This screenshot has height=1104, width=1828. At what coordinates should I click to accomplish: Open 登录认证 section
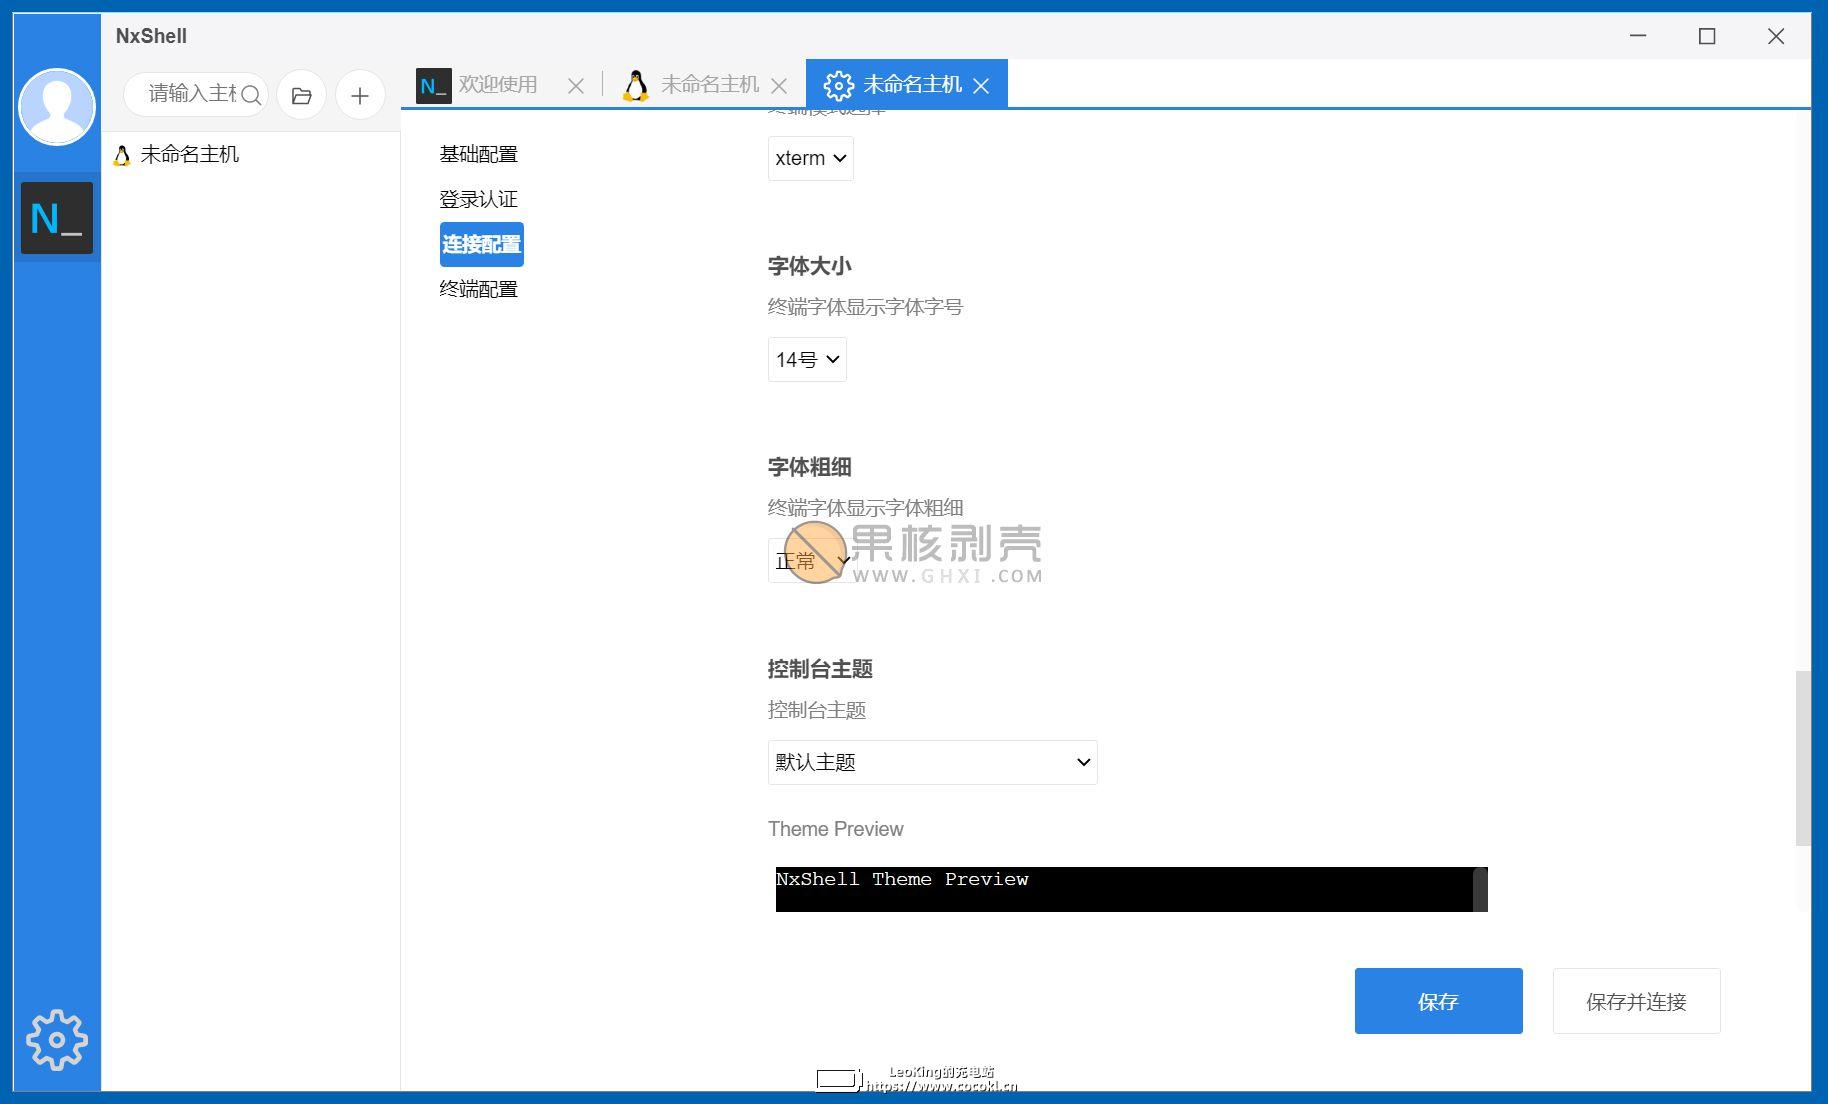(479, 199)
